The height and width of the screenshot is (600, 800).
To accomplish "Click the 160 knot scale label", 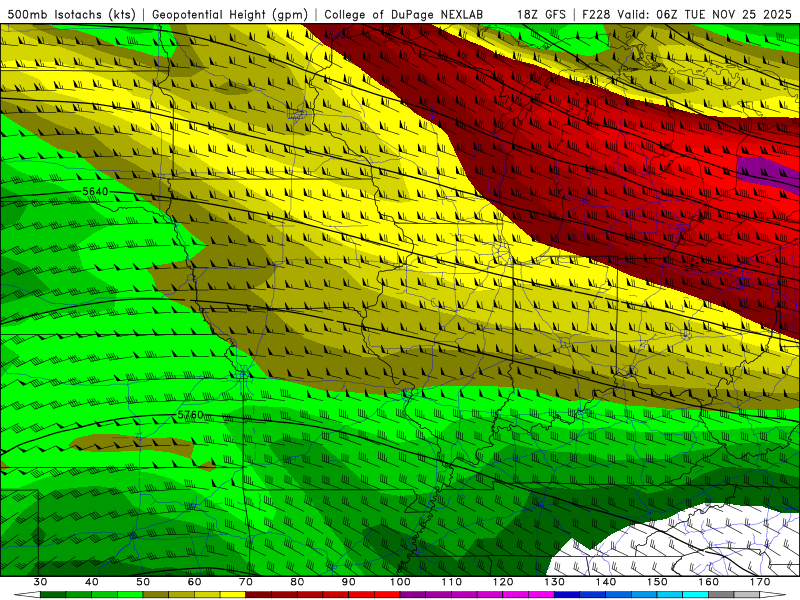I will tap(709, 582).
